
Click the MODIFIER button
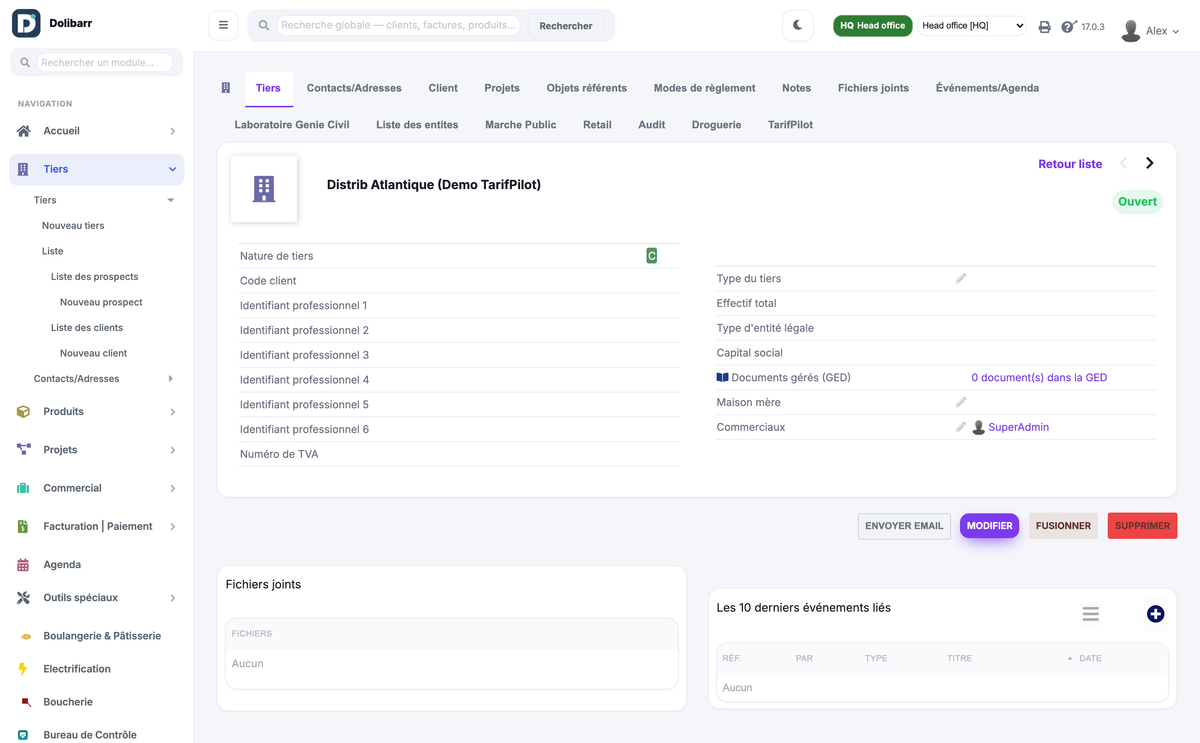[x=989, y=526]
